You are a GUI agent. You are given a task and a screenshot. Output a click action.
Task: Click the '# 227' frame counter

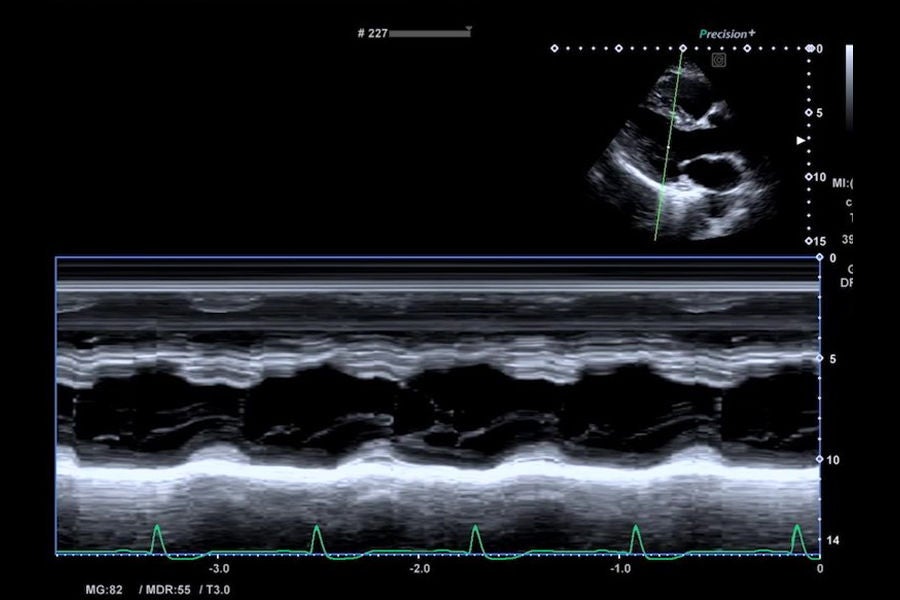373,33
